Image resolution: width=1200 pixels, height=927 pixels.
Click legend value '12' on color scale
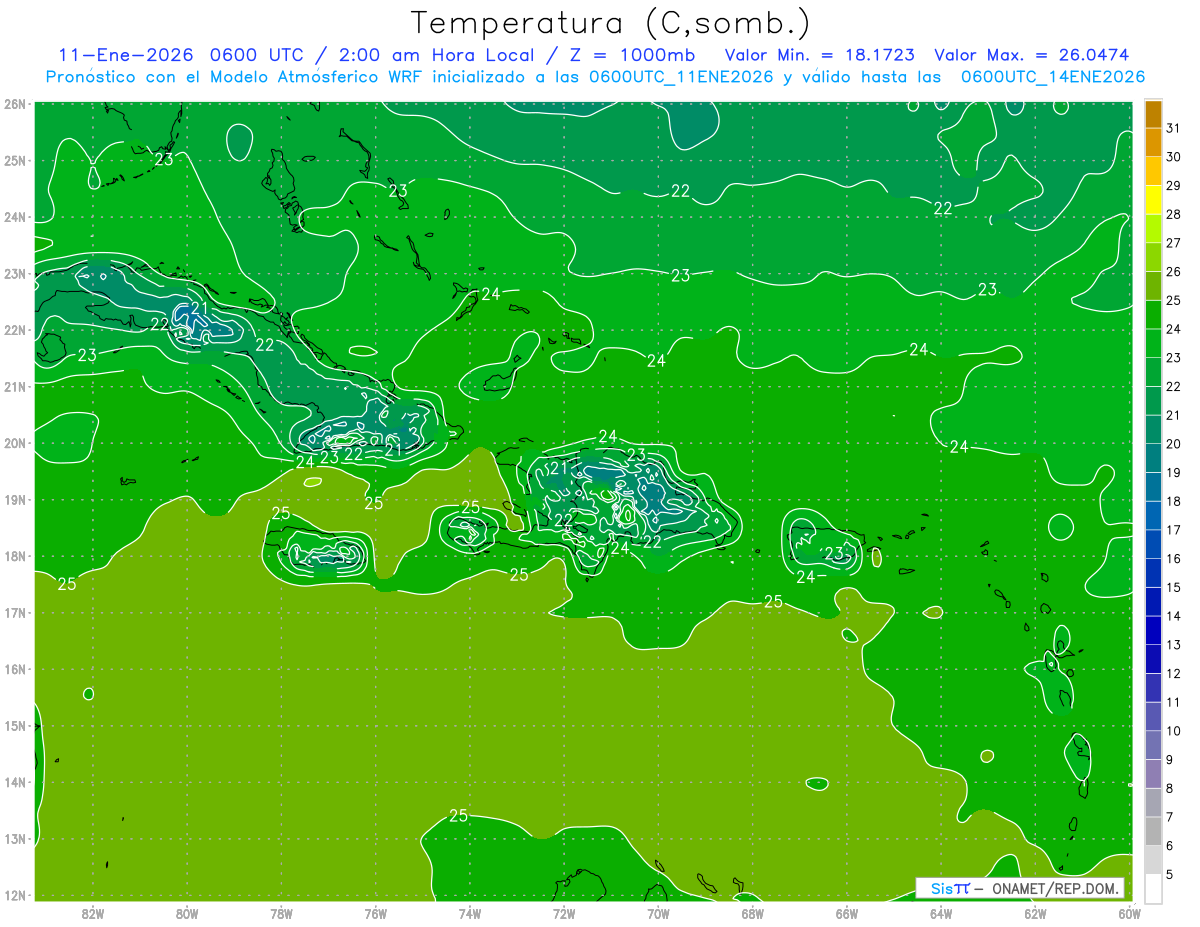pos(1173,673)
